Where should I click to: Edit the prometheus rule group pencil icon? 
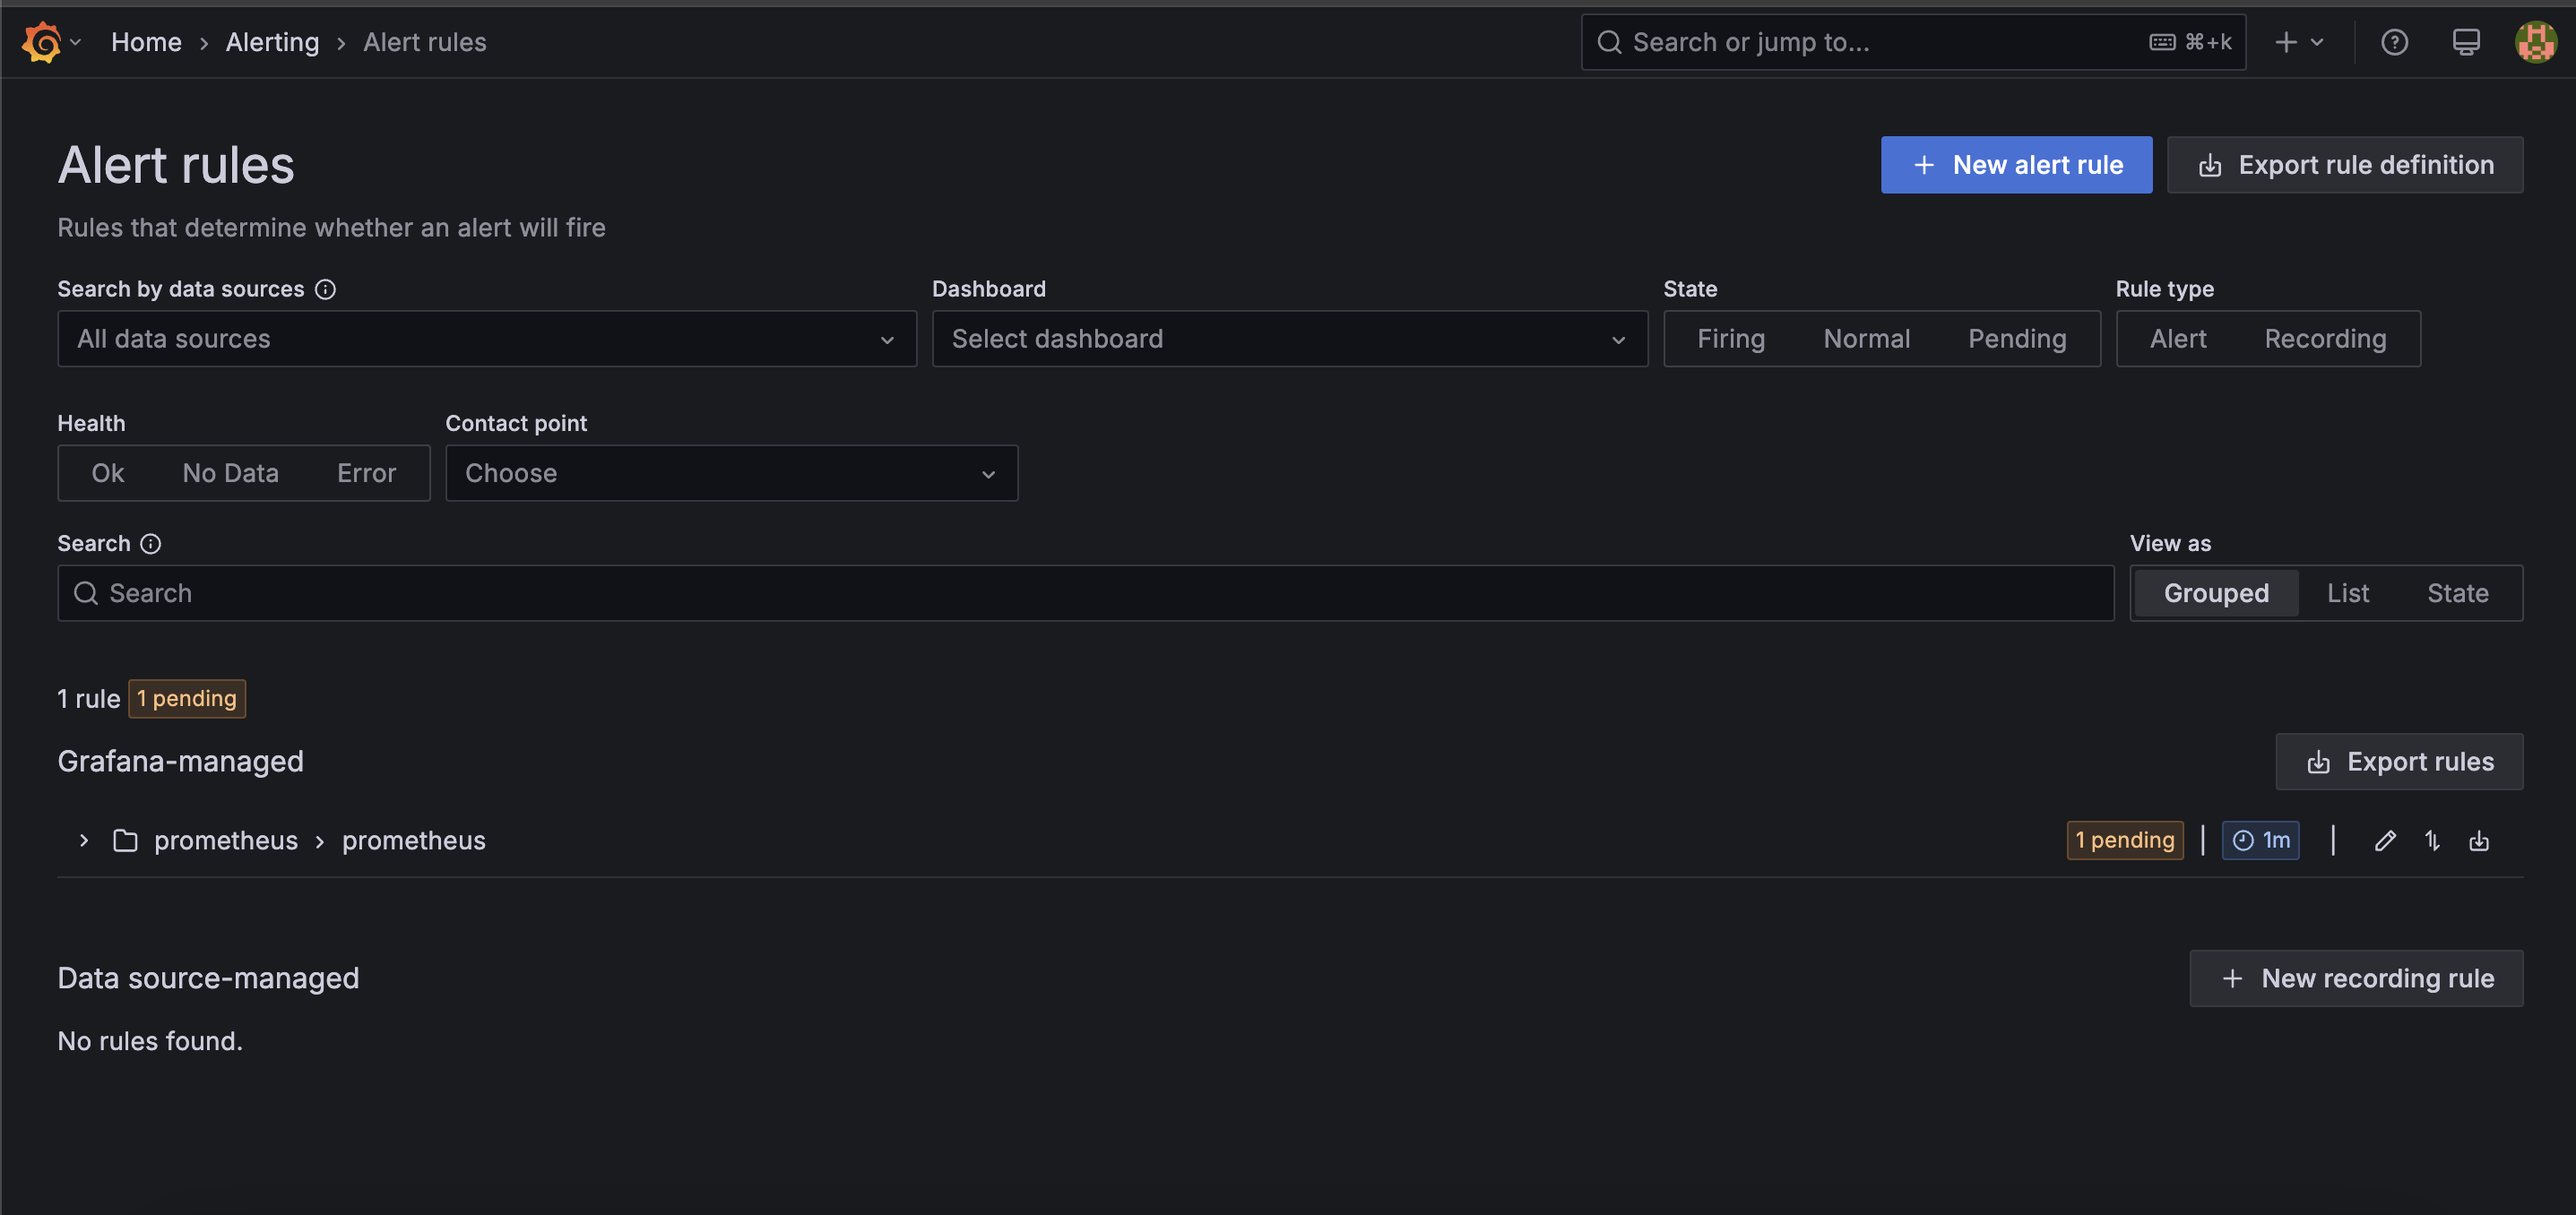[x=2385, y=841]
